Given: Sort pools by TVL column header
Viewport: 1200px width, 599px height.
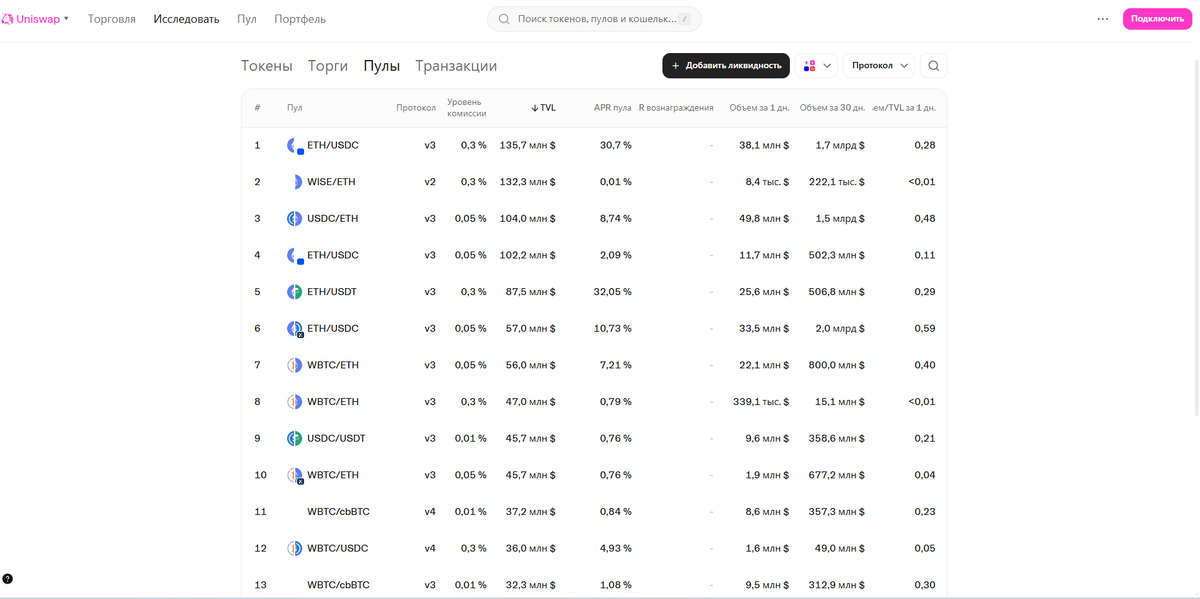Looking at the screenshot, I should (x=543, y=107).
